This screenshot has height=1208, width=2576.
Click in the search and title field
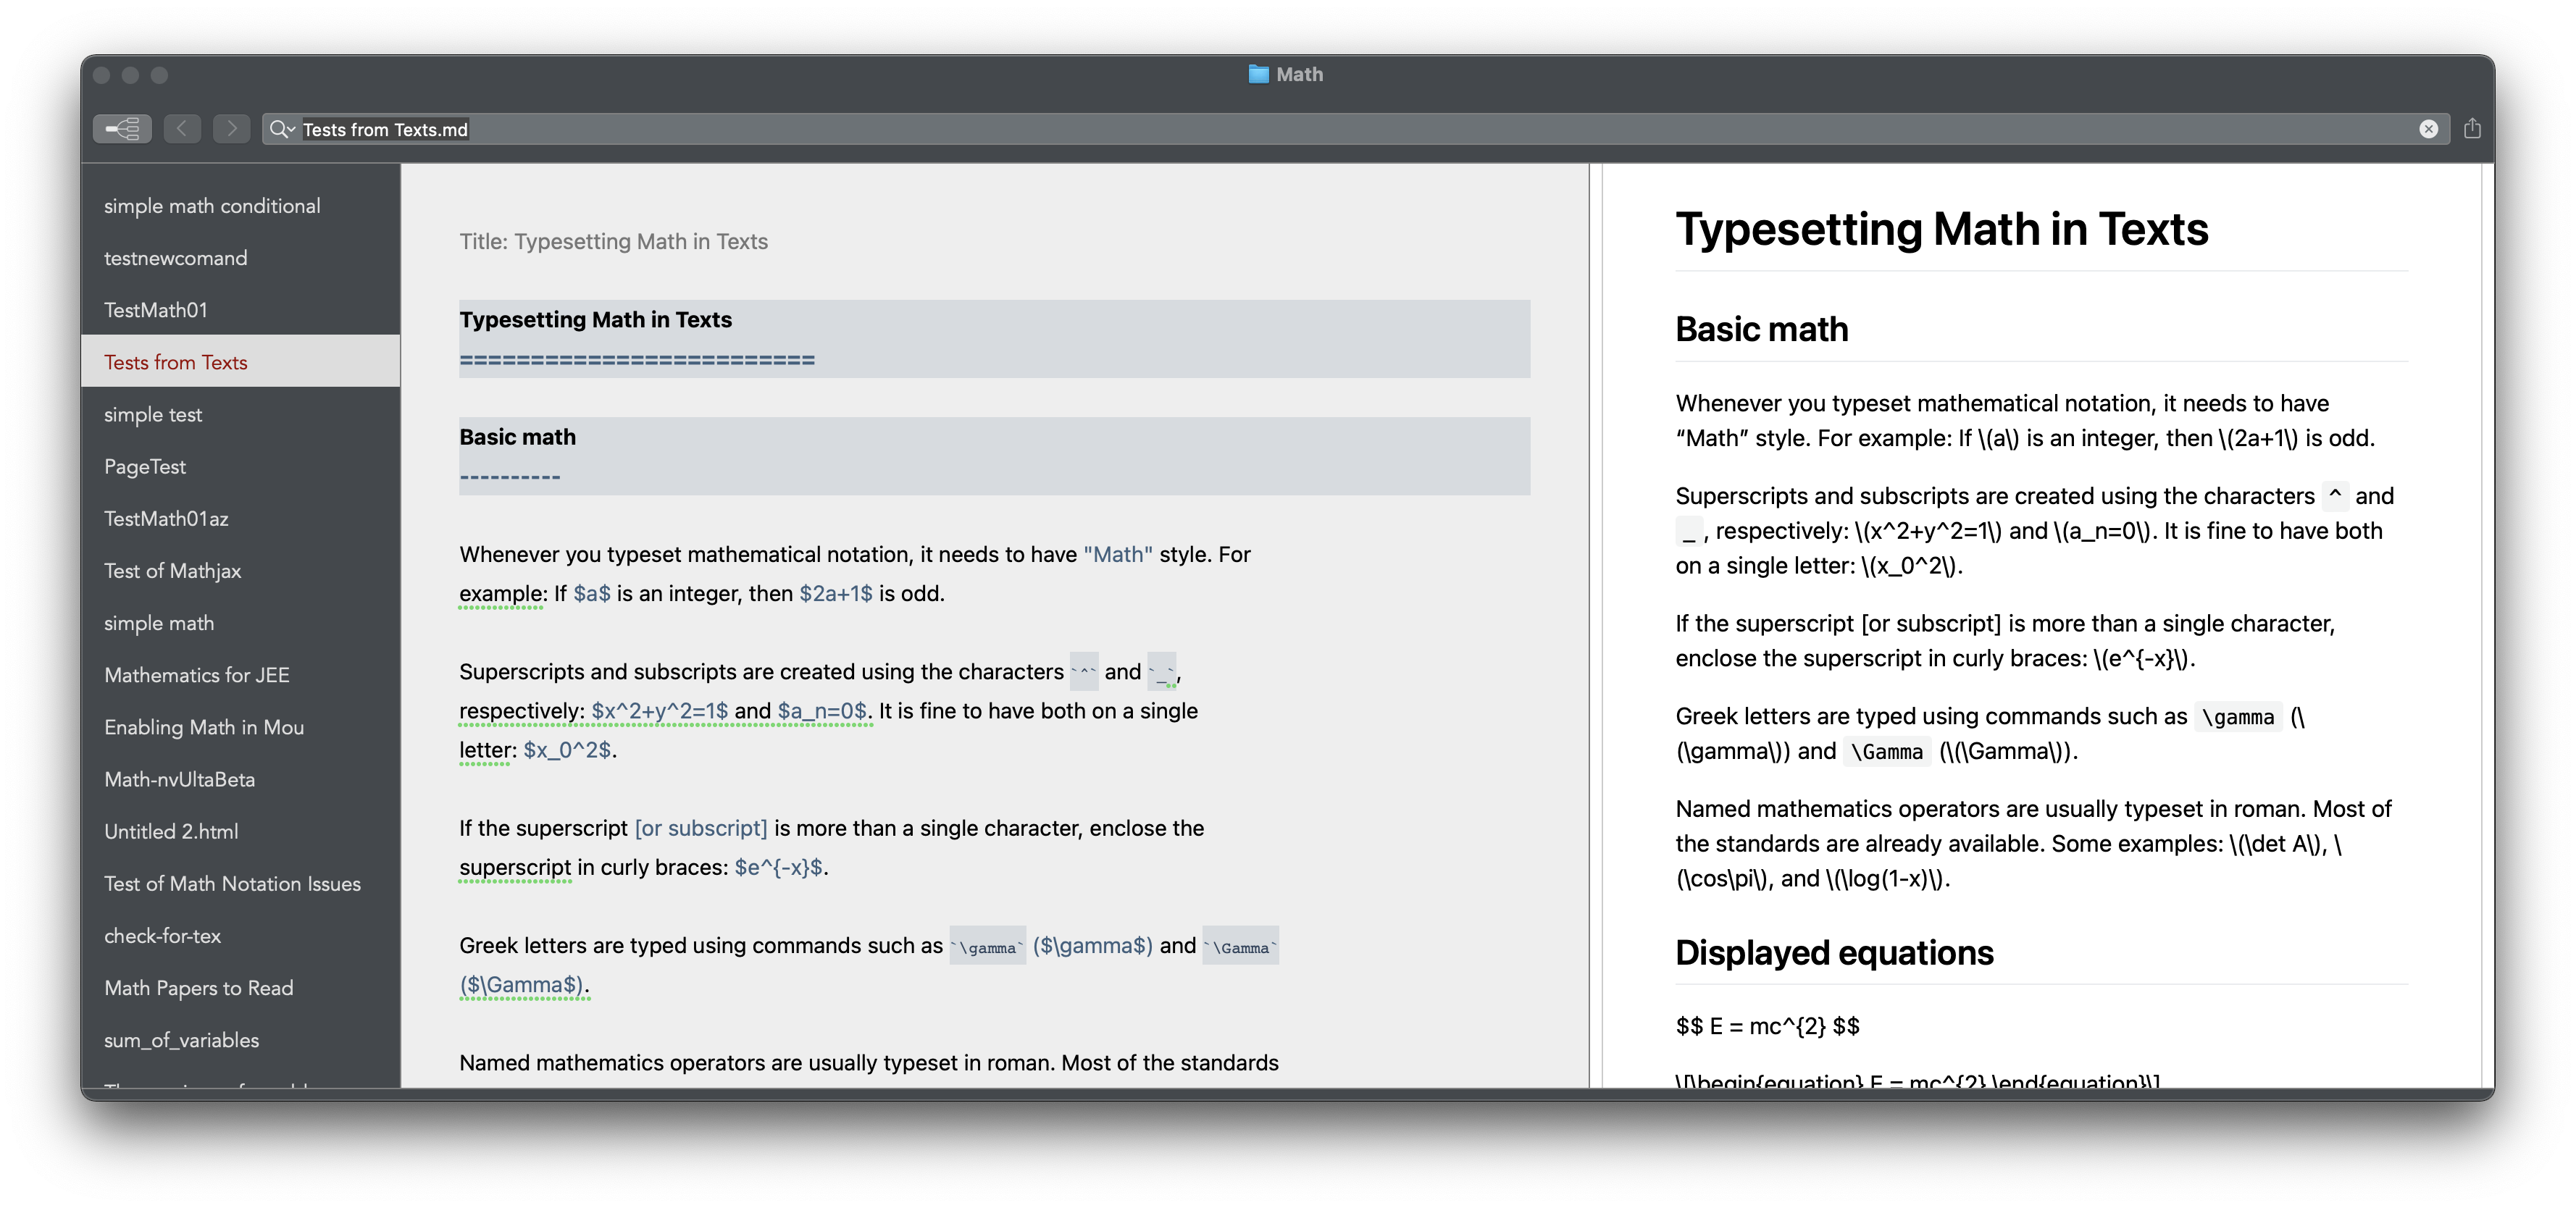[x=1300, y=129]
